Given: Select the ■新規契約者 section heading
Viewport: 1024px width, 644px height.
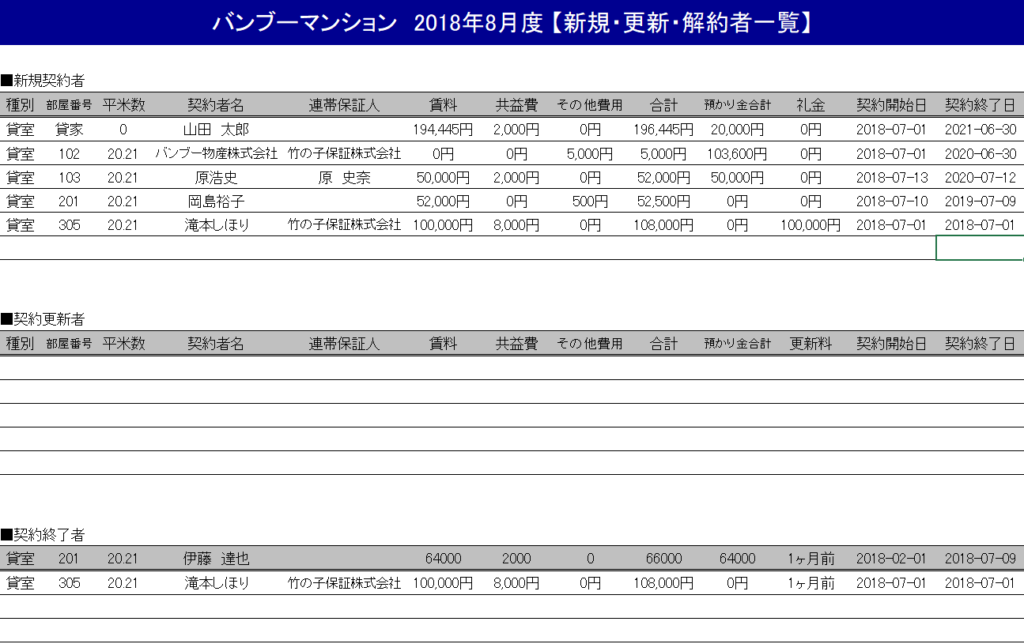Looking at the screenshot, I should pos(43,80).
